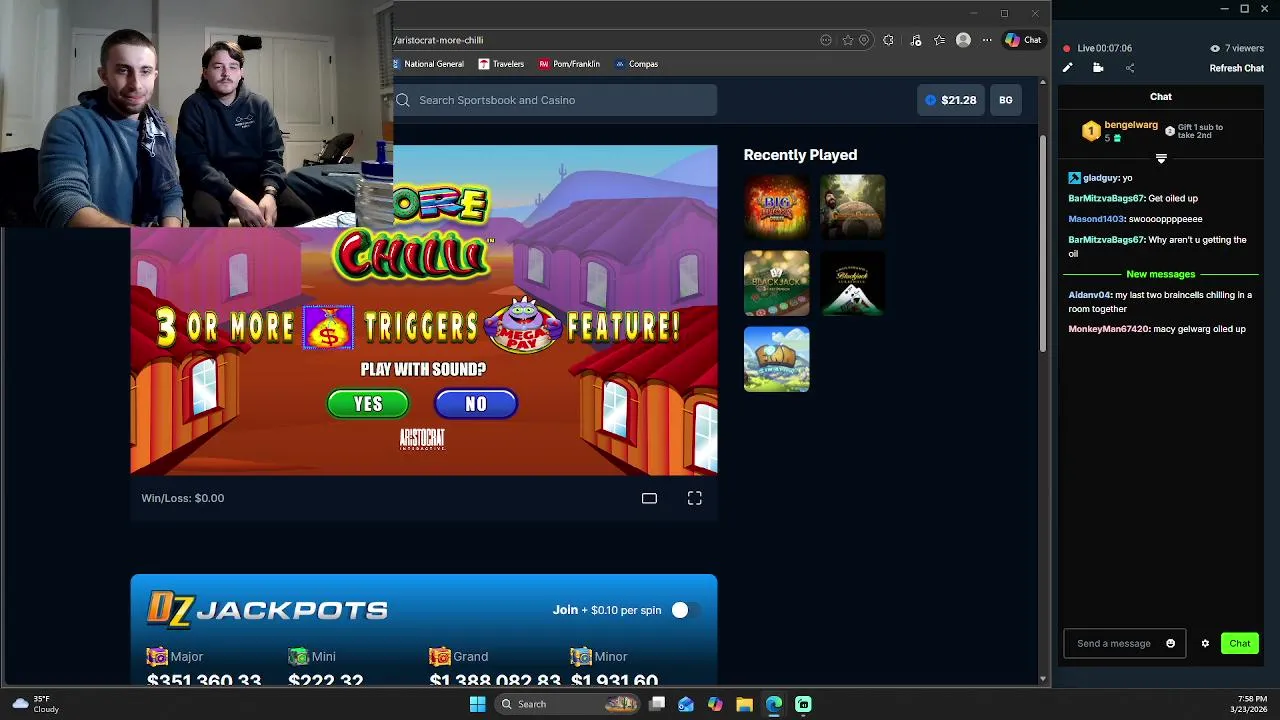Click Refresh Chat
This screenshot has width=1280, height=720.
(1237, 68)
